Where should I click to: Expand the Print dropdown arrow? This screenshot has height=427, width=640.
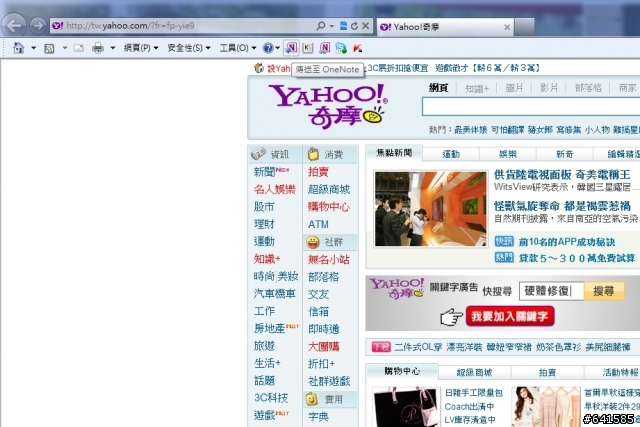pyautogui.click(x=113, y=48)
